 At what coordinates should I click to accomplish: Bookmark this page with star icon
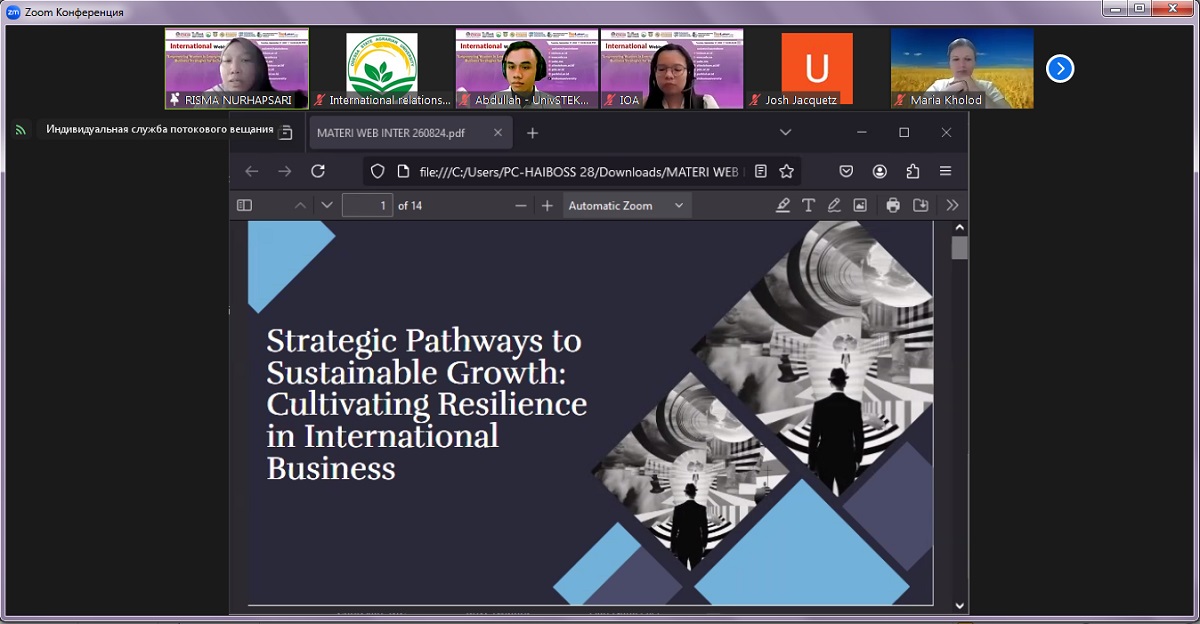787,171
